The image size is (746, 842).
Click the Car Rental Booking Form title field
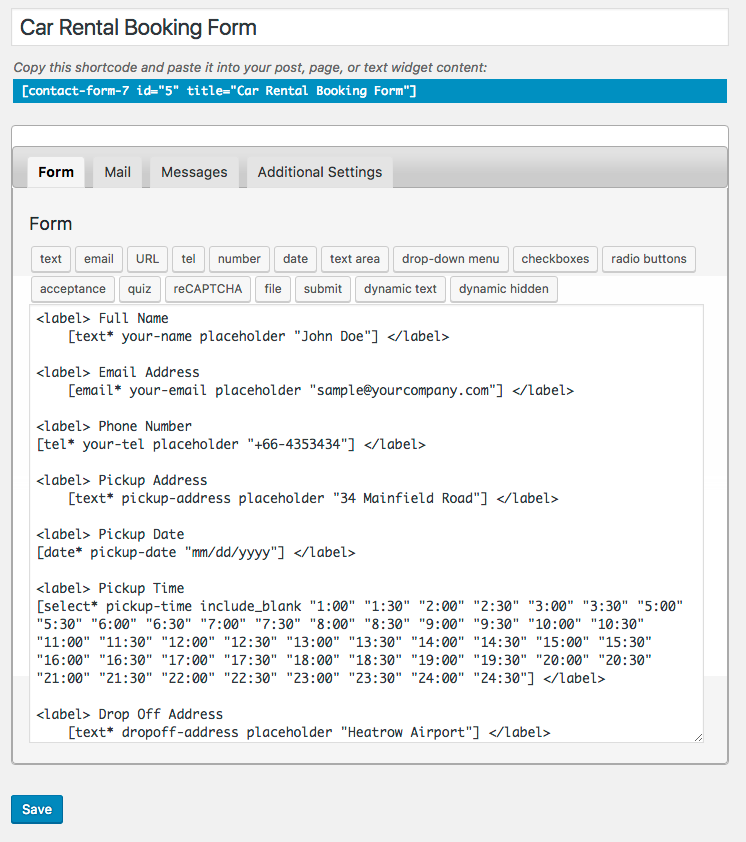370,27
